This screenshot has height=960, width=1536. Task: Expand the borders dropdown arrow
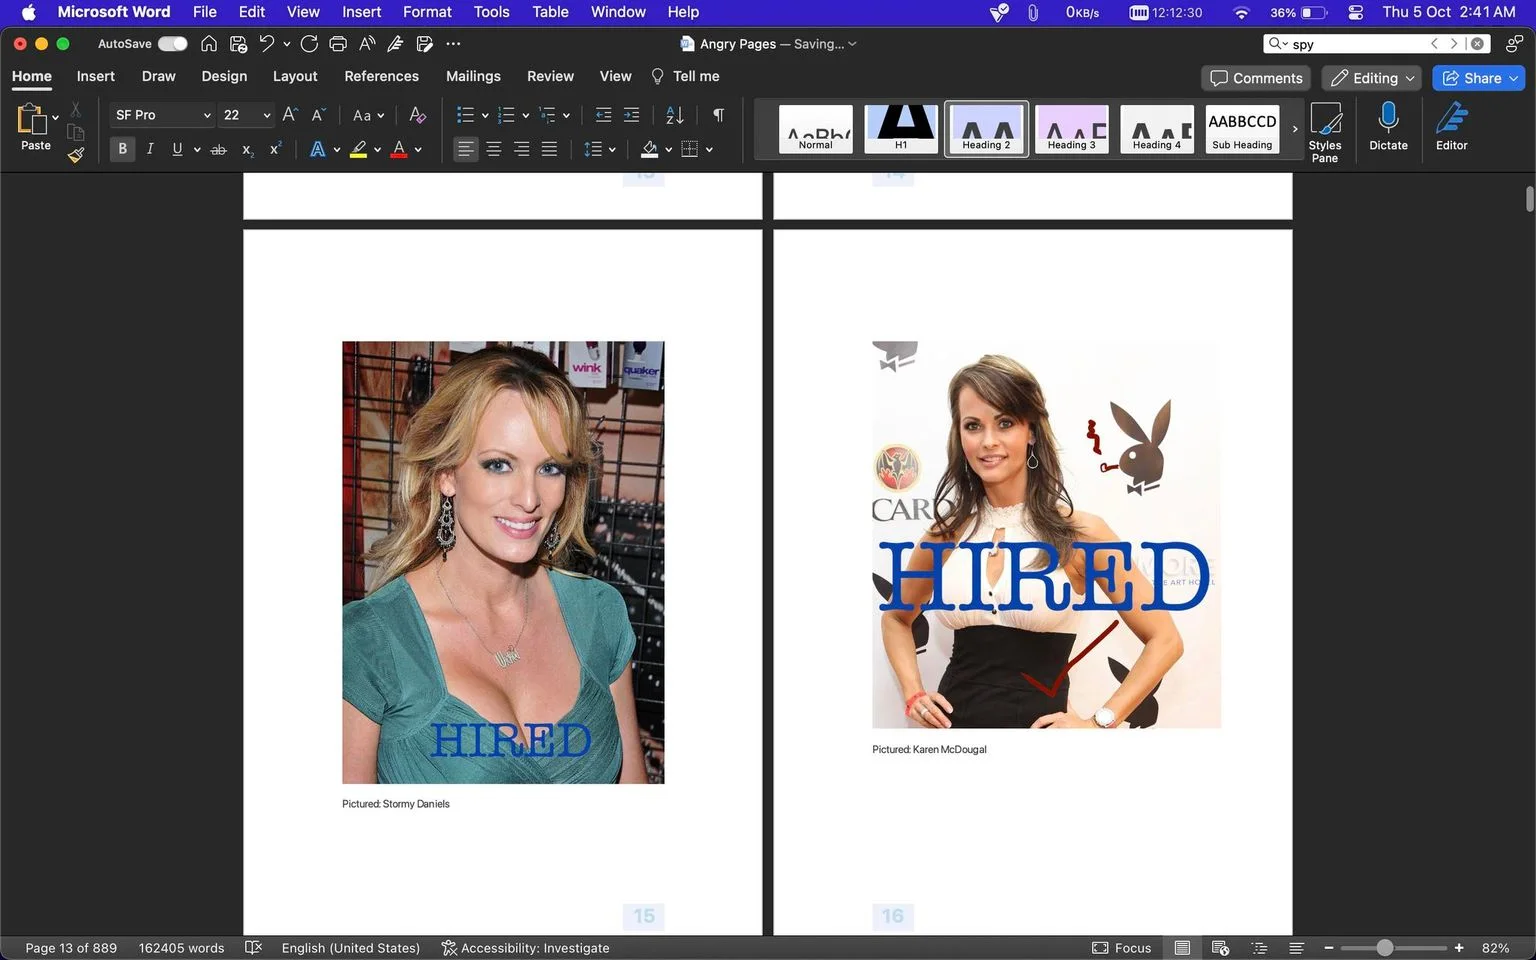709,150
